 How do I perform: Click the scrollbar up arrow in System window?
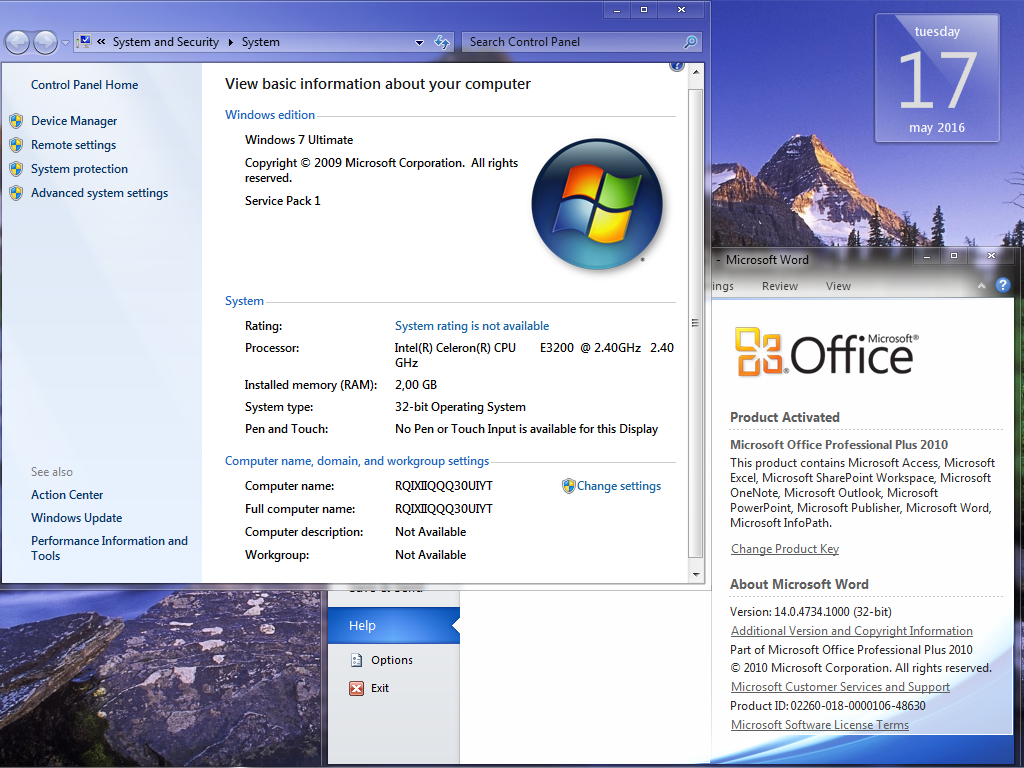[x=696, y=71]
